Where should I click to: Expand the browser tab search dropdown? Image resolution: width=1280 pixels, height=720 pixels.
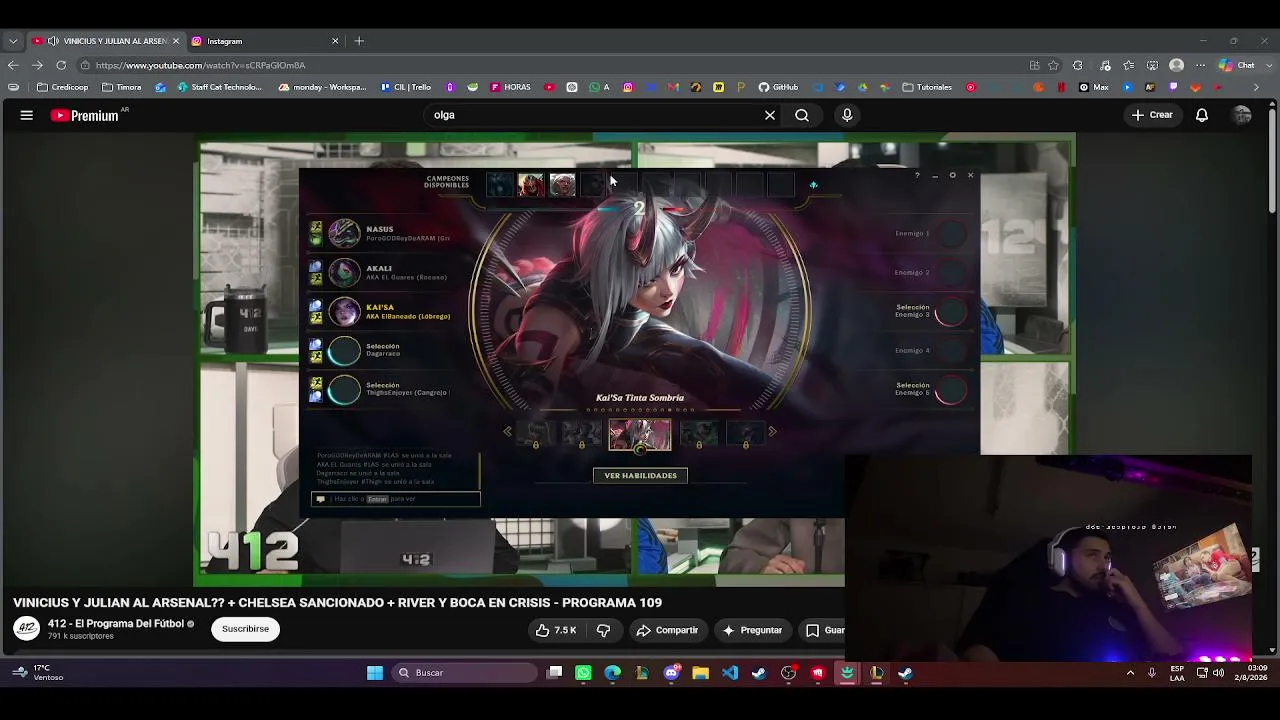pyautogui.click(x=13, y=41)
